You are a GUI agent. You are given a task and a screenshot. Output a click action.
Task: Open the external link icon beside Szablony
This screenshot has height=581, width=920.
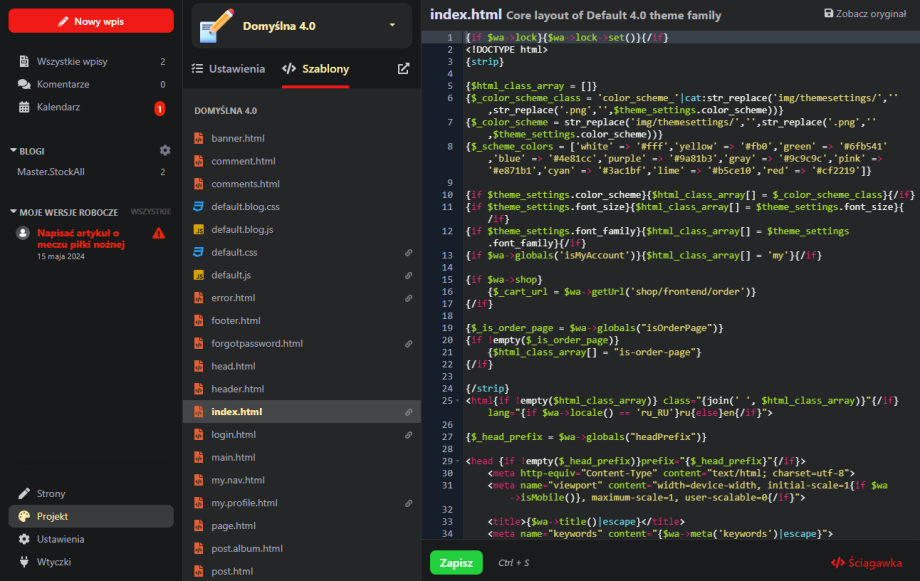pos(403,69)
